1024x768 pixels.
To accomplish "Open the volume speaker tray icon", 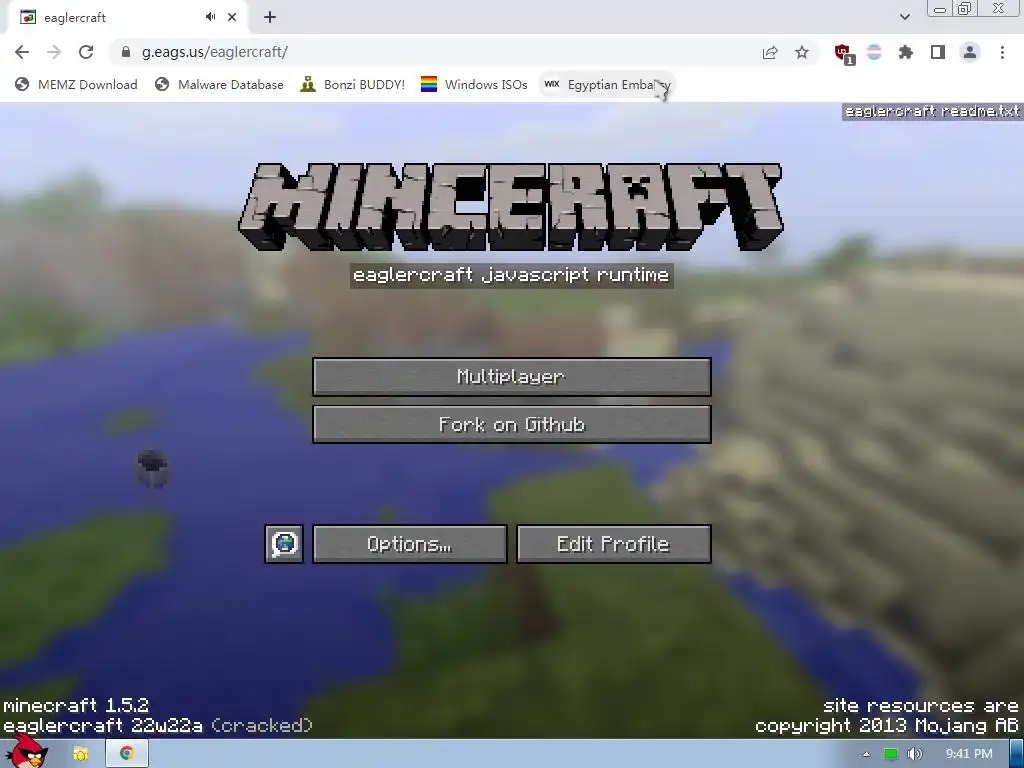I will pos(915,754).
